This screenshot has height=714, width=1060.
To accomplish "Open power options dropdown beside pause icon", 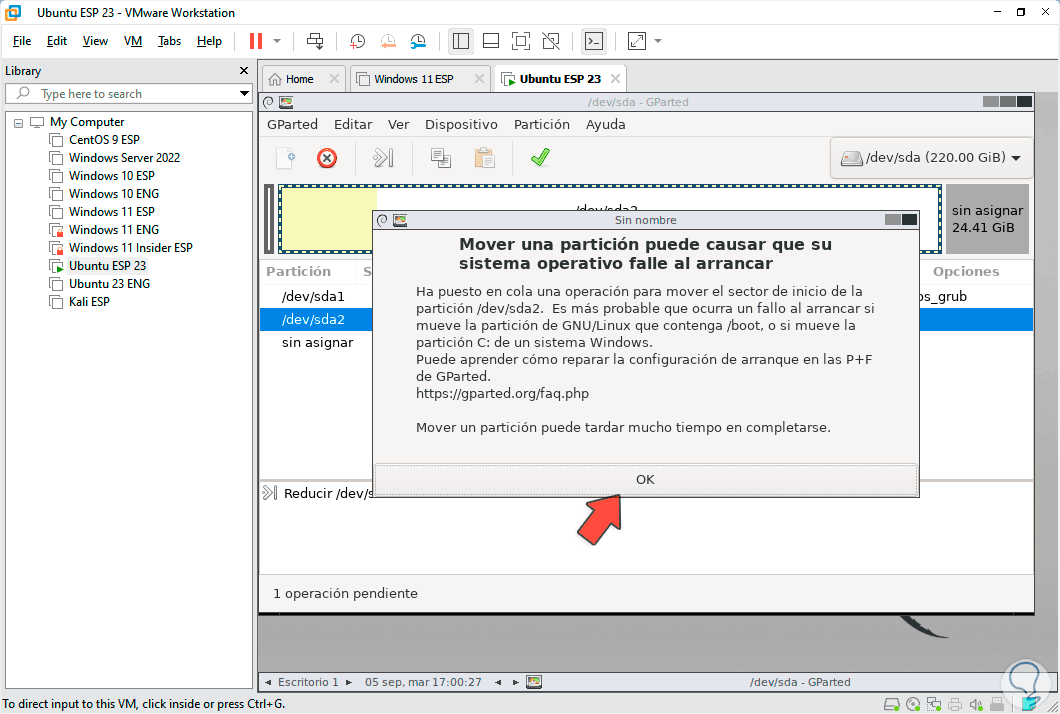I will [x=277, y=41].
